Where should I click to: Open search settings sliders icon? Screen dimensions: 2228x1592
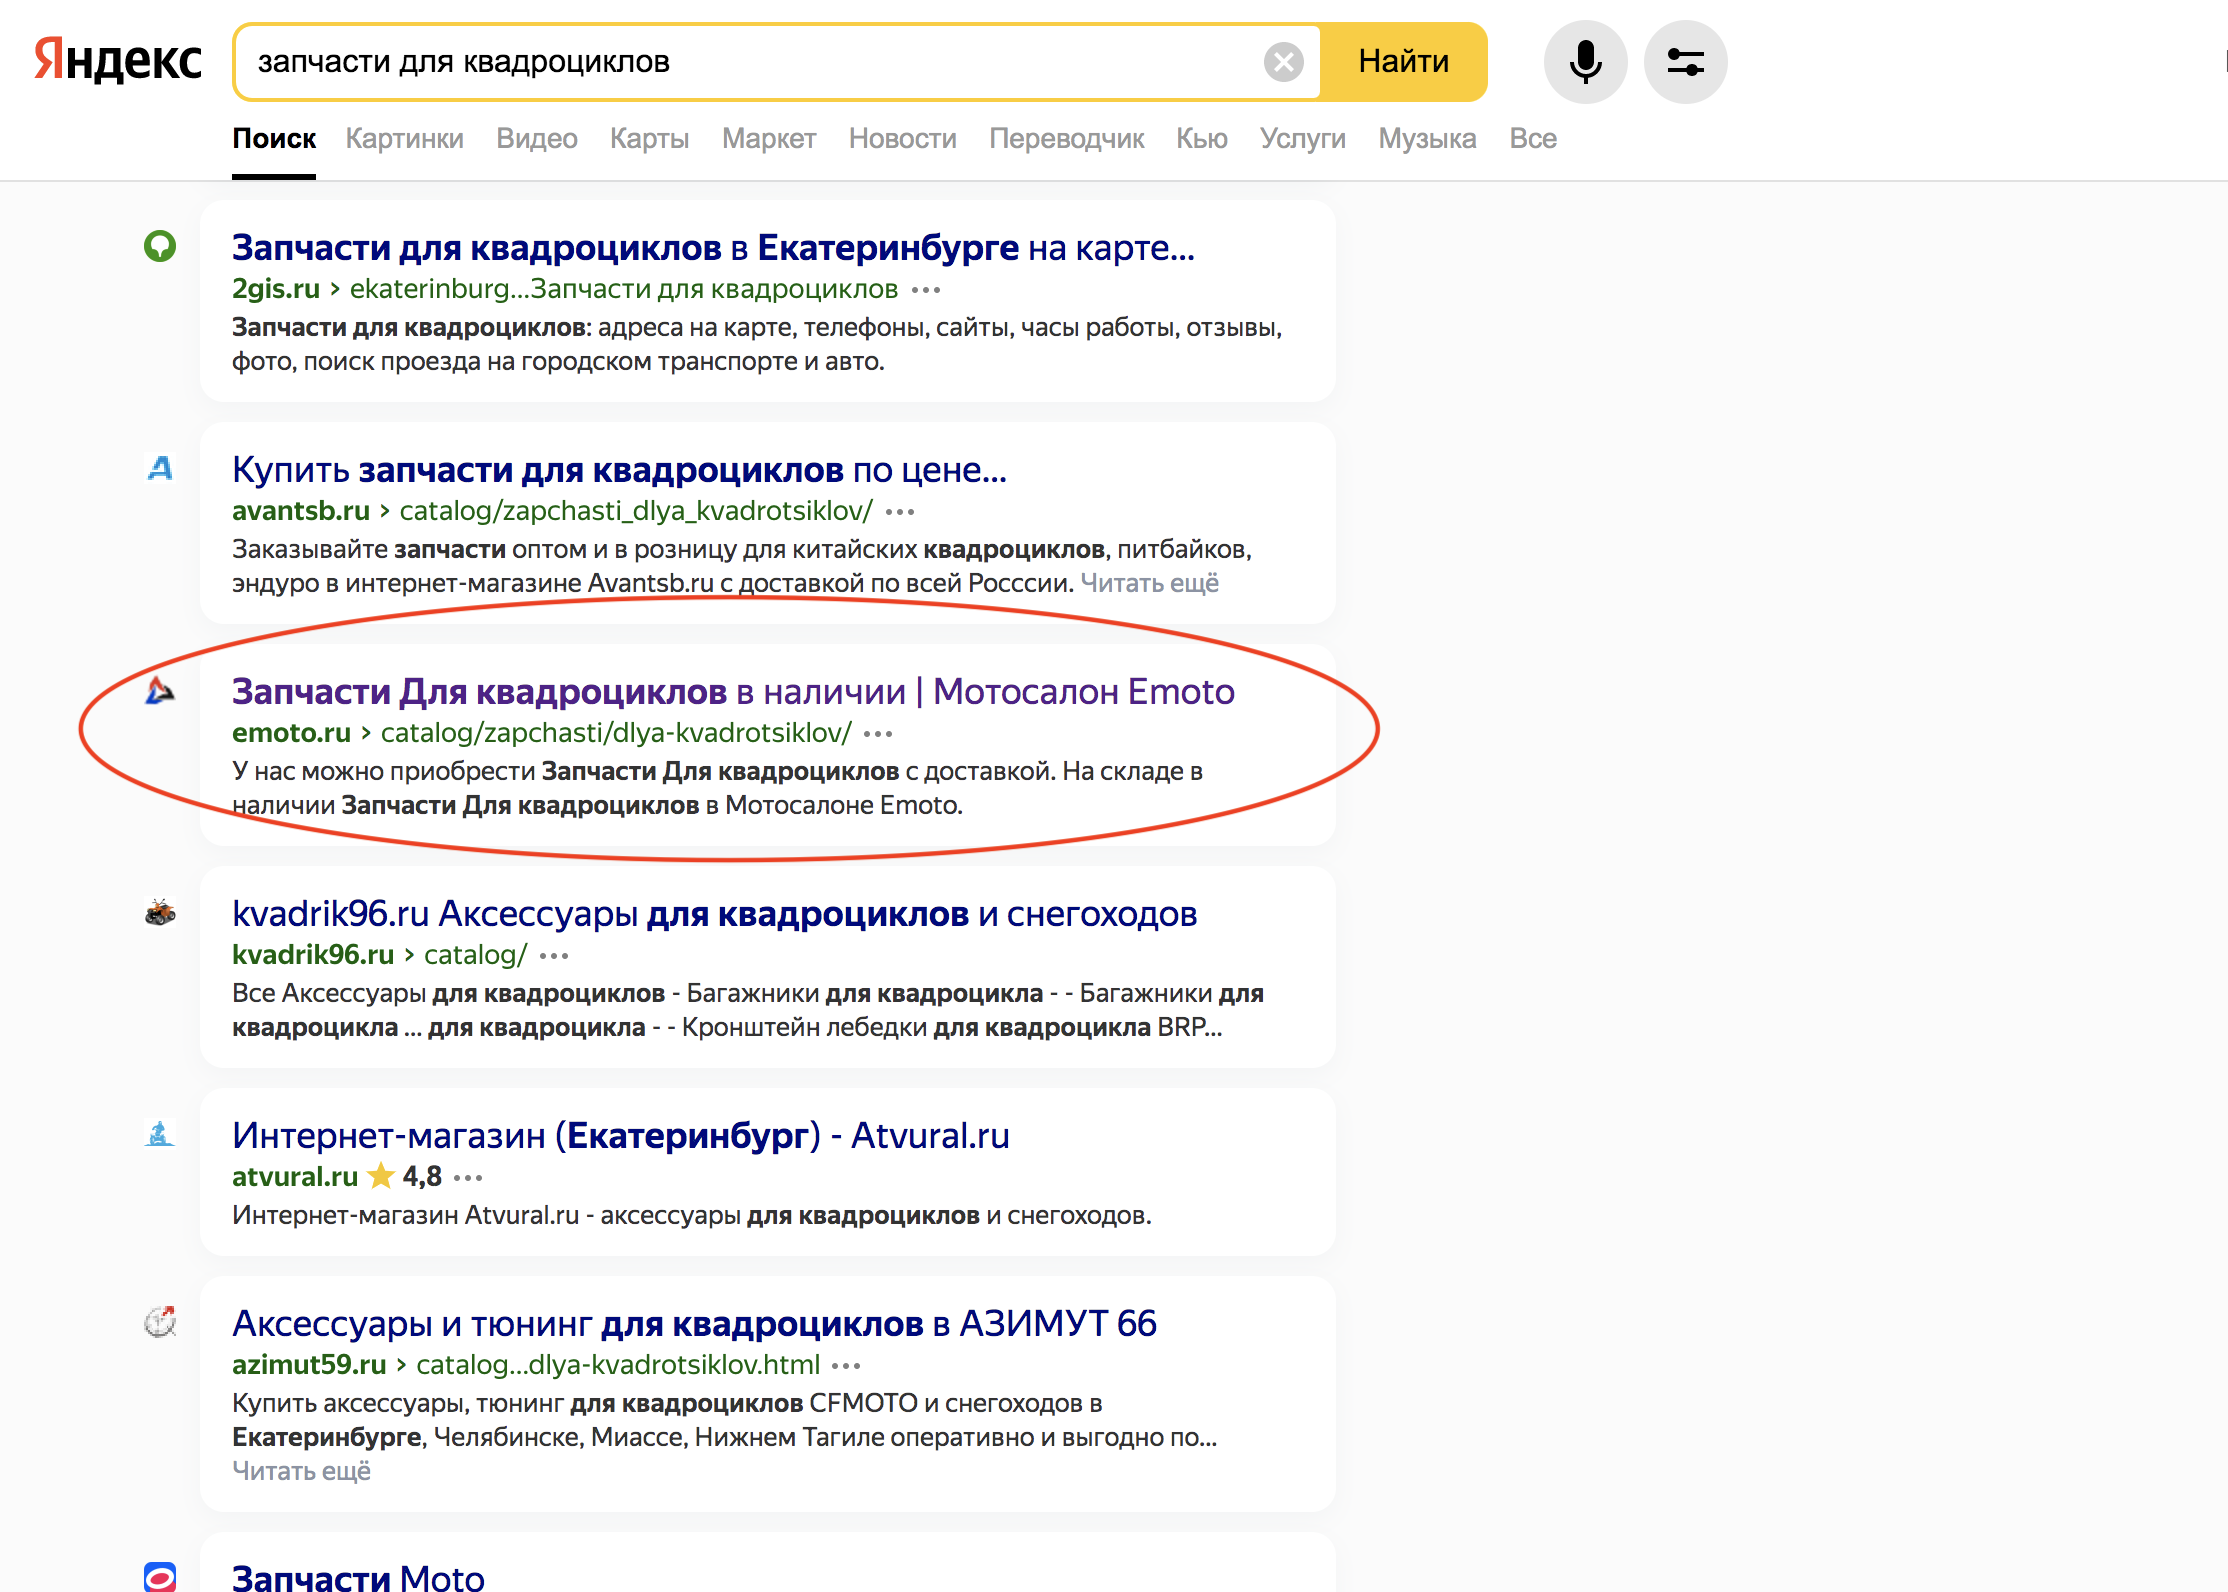coord(1685,62)
